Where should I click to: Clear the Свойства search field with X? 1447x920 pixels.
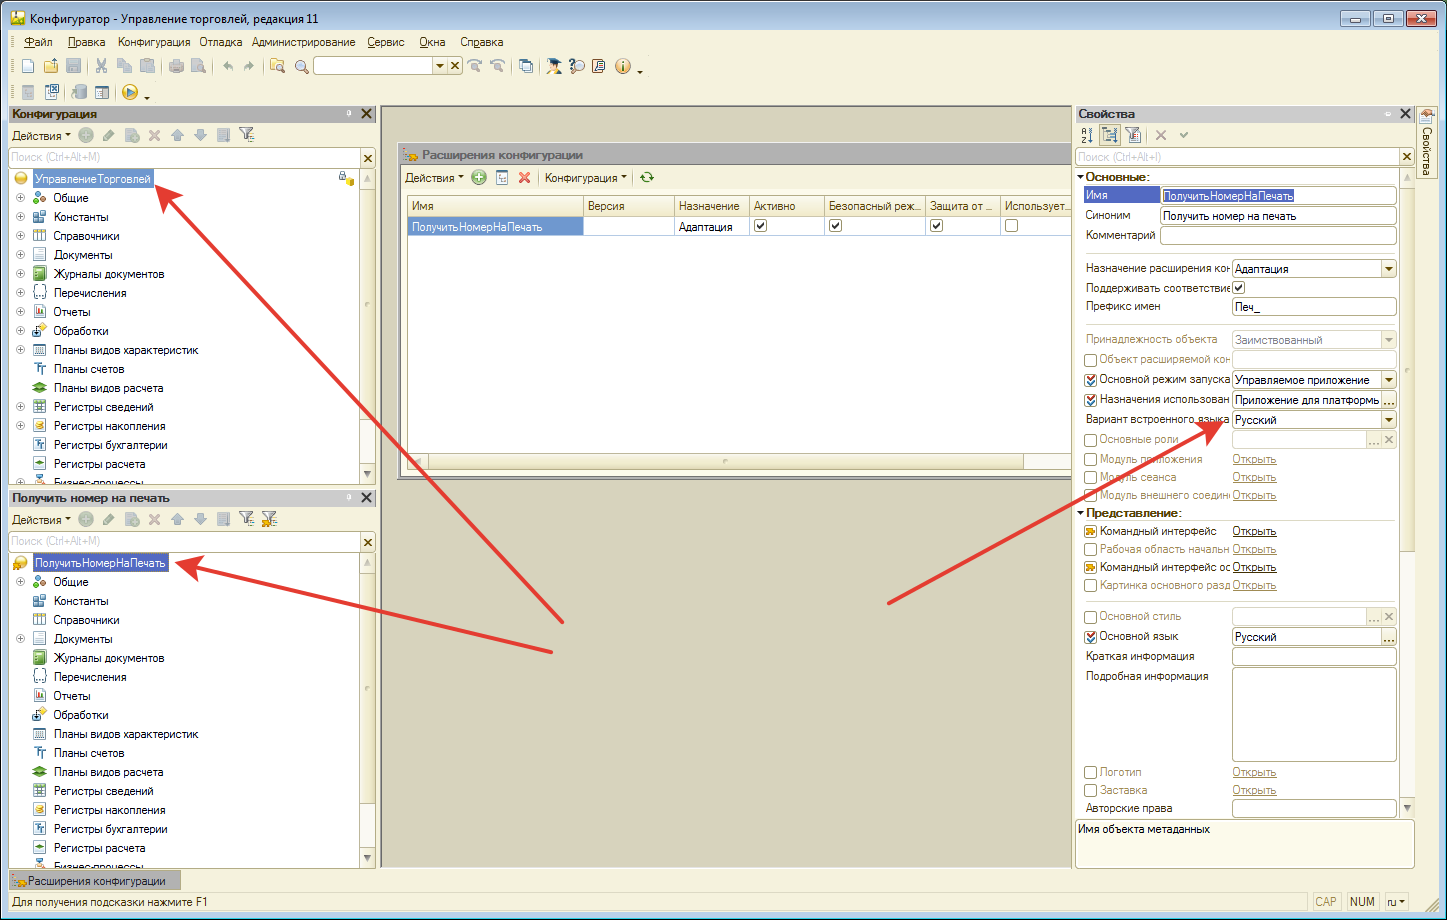coord(1407,157)
